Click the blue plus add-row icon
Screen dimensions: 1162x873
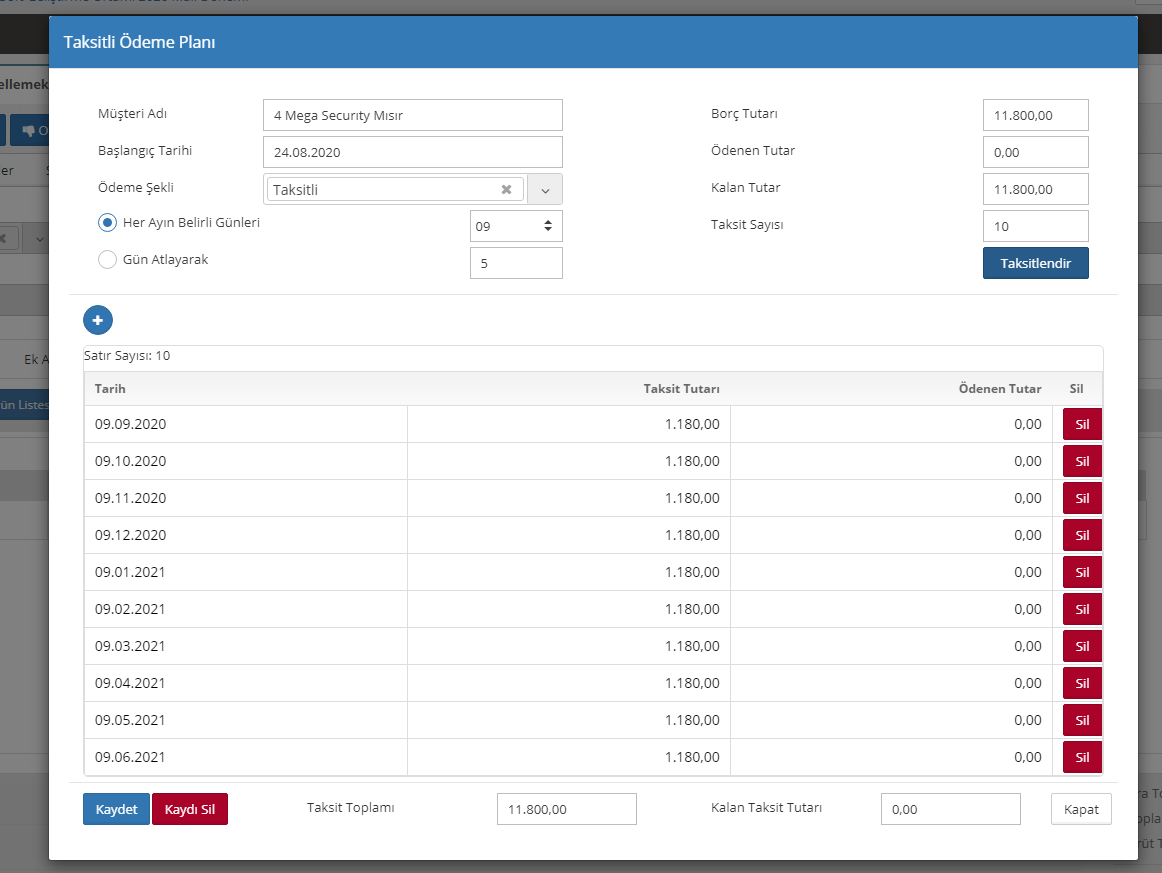(x=98, y=320)
